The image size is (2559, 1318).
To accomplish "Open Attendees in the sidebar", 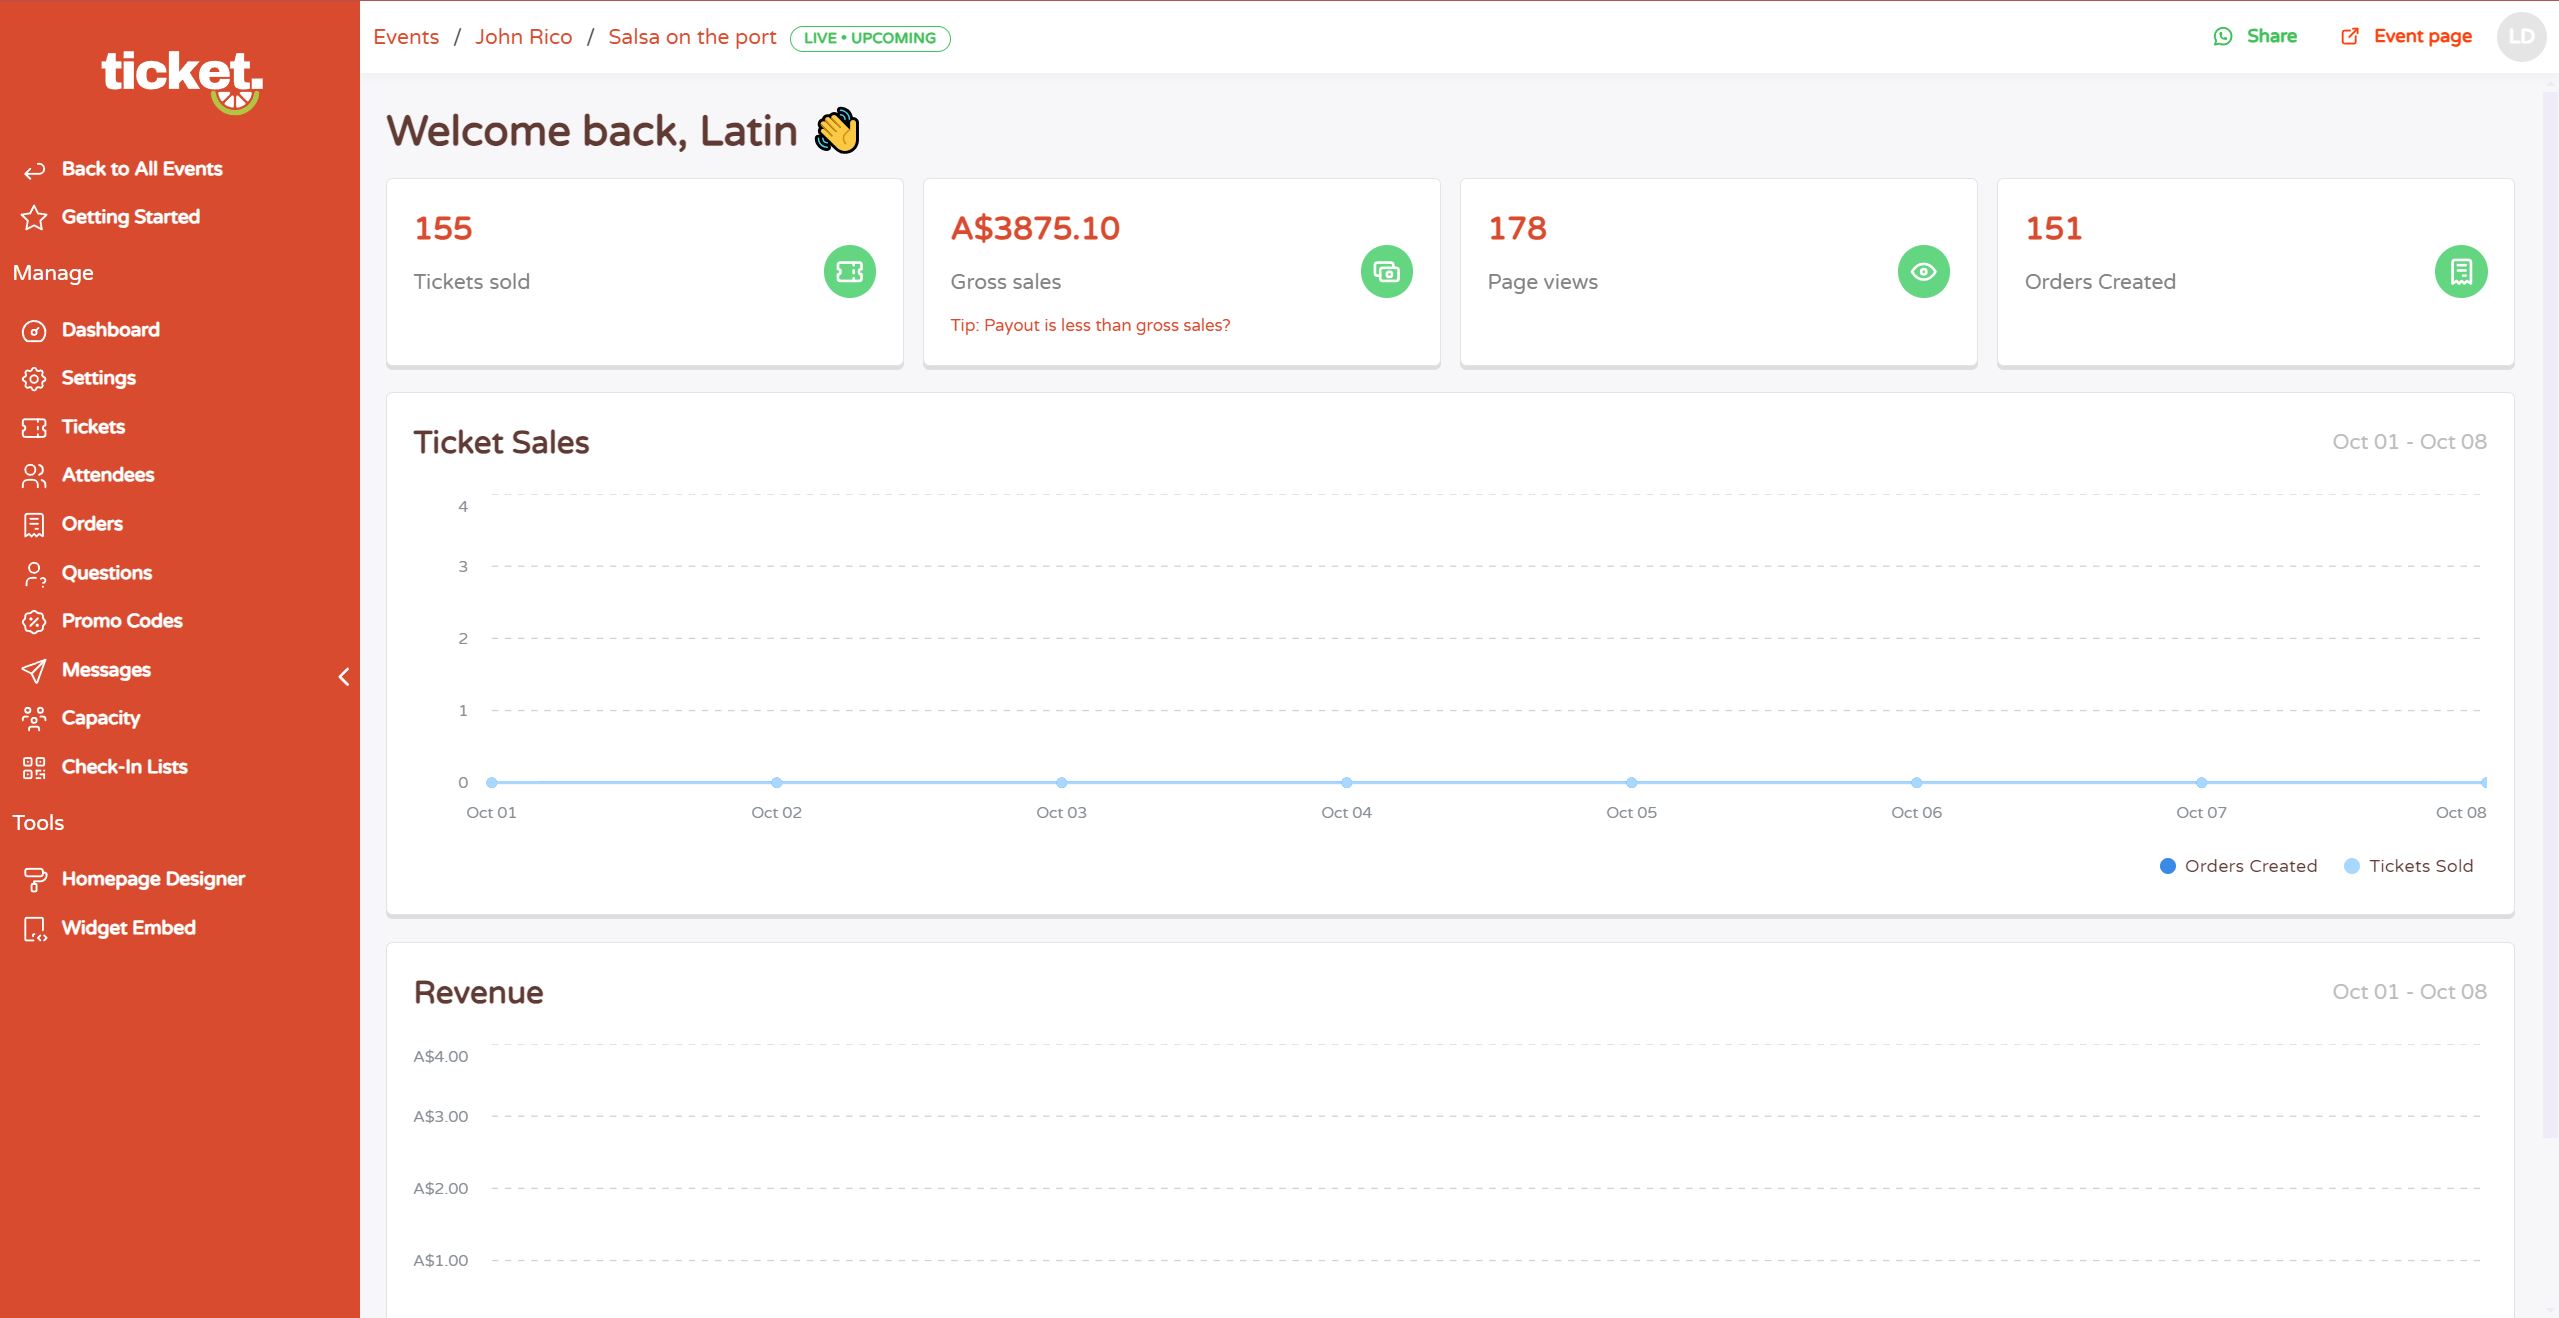I will point(108,475).
